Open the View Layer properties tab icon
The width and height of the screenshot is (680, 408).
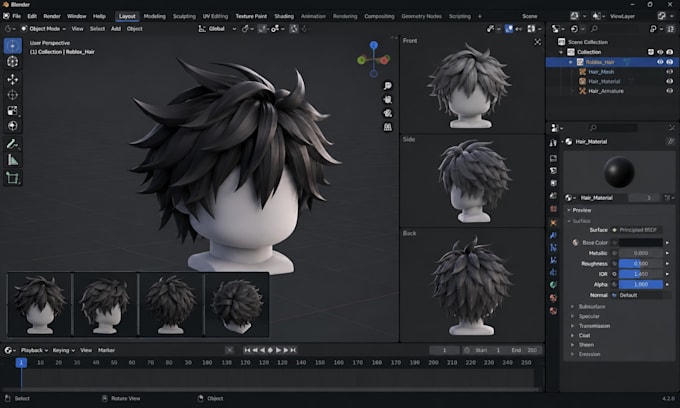click(553, 183)
